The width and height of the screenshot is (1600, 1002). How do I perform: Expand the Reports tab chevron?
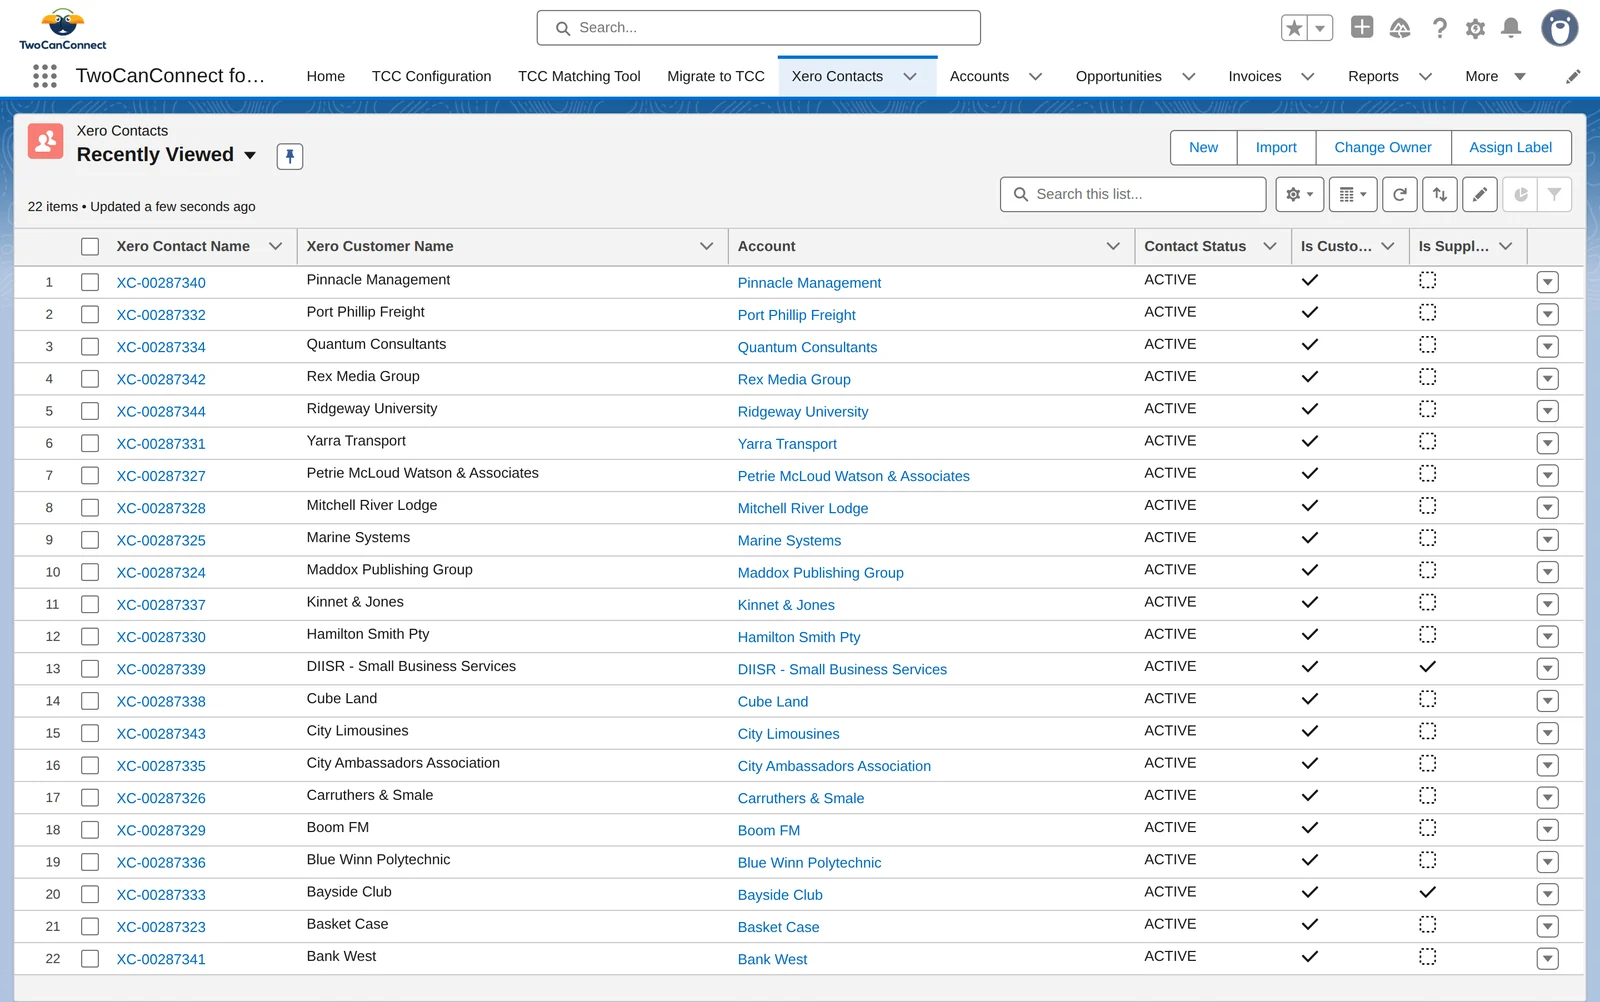(1426, 76)
